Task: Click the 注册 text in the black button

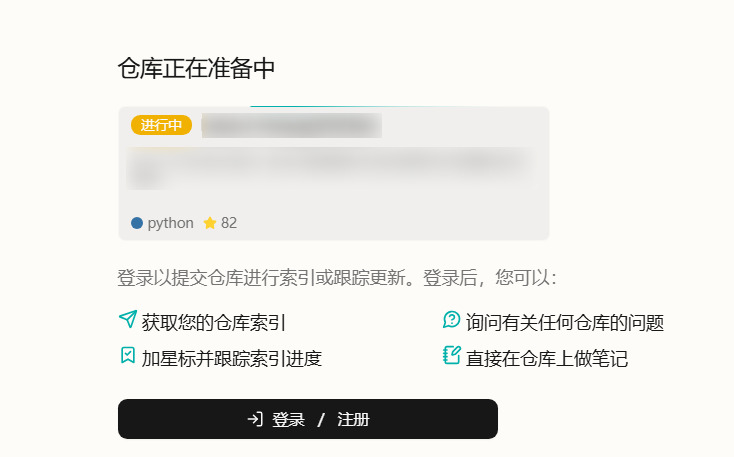Action: point(353,419)
